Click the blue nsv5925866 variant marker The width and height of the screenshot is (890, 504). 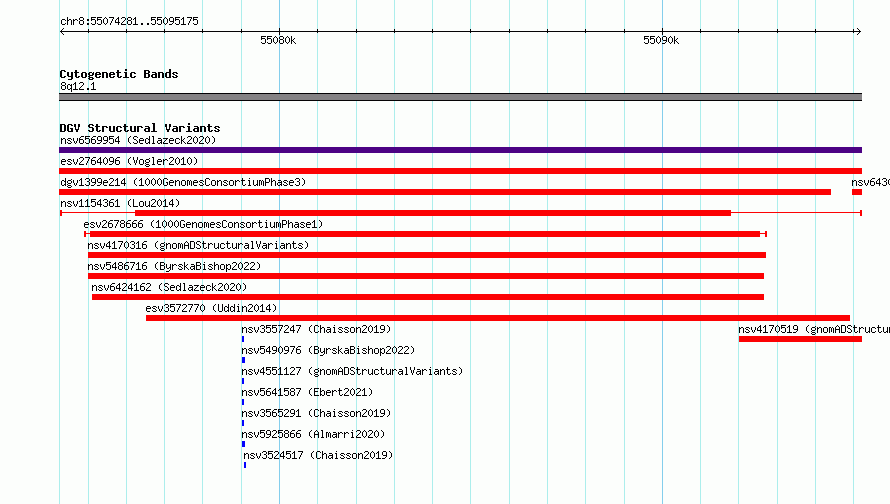tap(244, 444)
